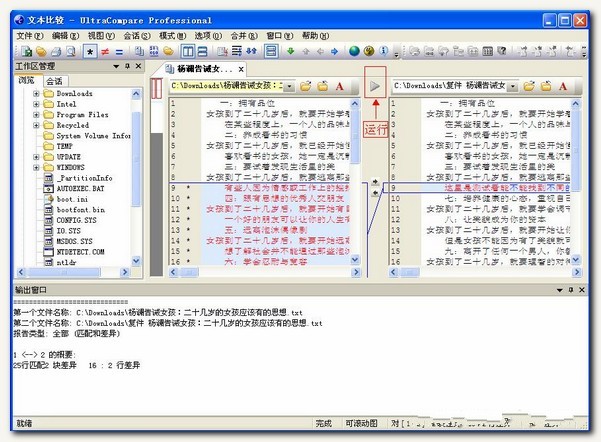Open the 合并 menu

244,36
